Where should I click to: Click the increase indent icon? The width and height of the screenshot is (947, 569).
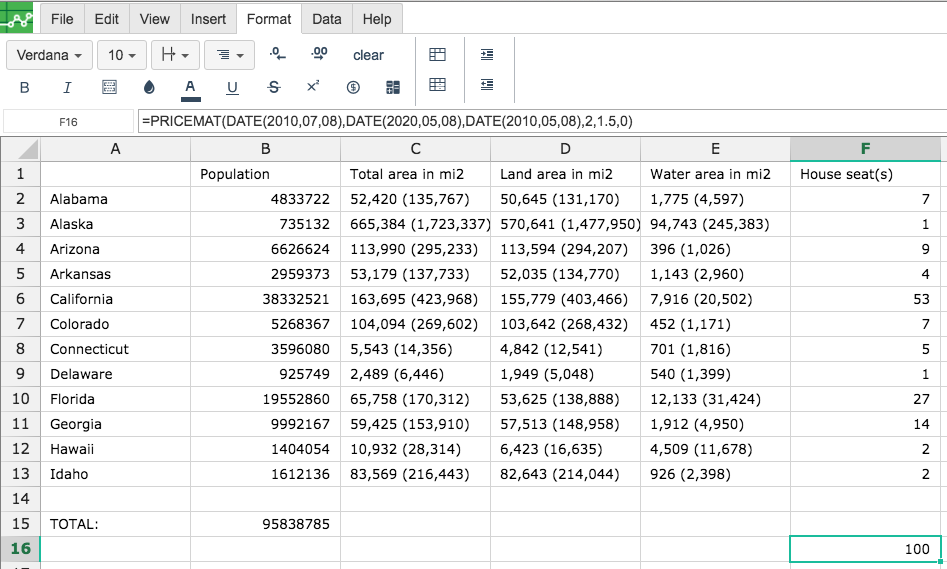coord(487,54)
